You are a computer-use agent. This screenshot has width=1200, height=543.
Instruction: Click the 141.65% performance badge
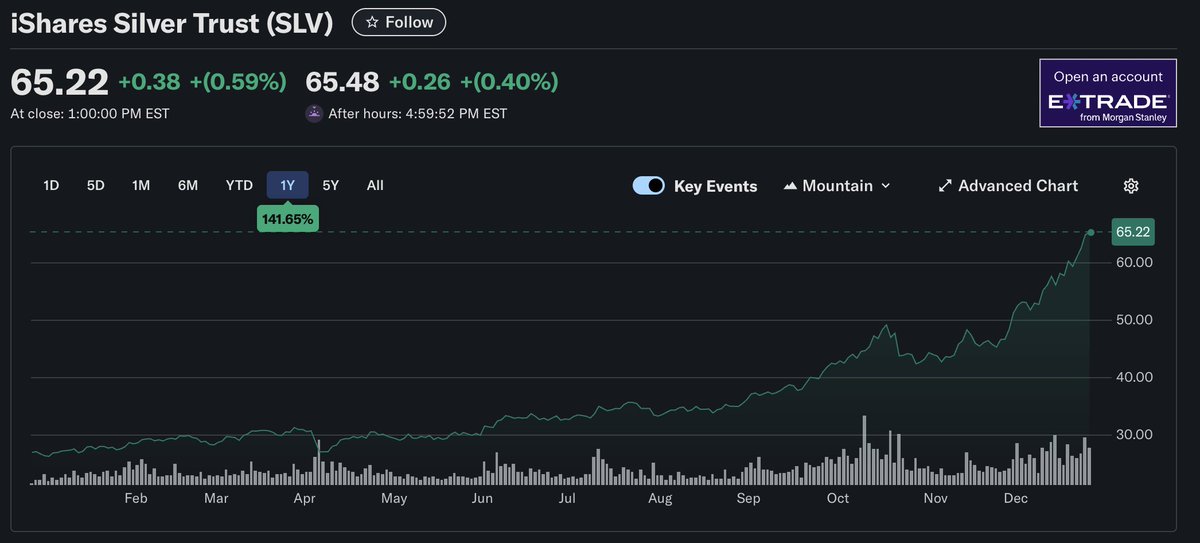click(288, 218)
